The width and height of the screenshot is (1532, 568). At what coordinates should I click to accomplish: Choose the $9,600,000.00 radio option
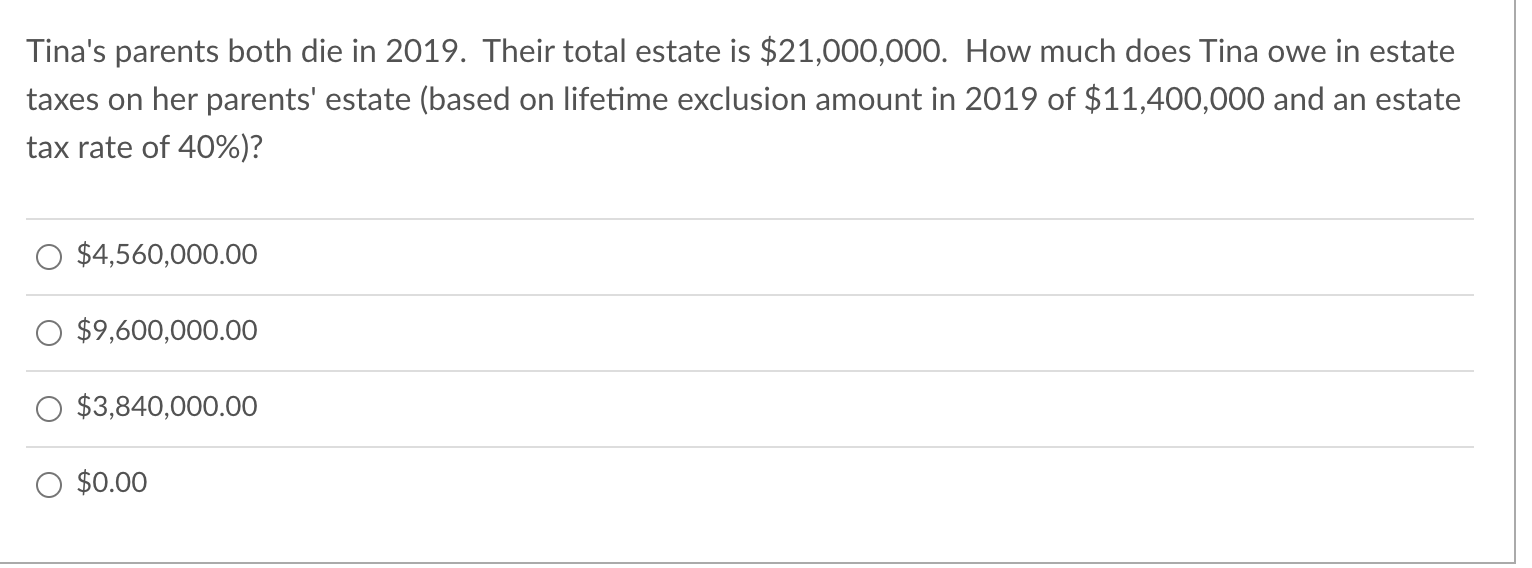coord(50,333)
